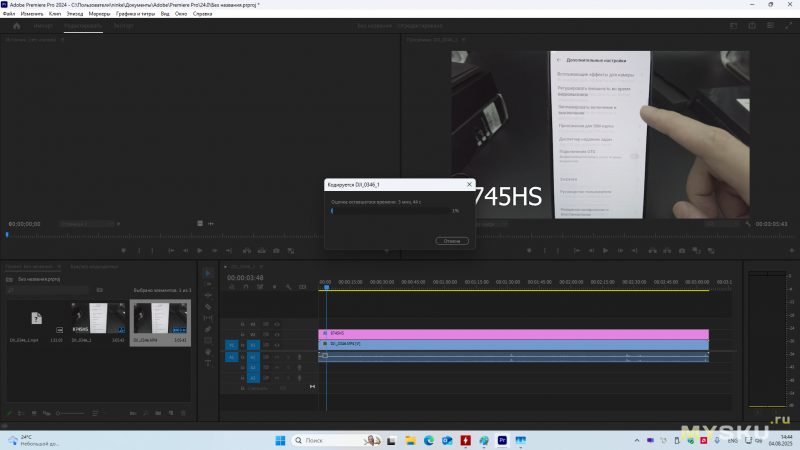
Task: Switch to Экспорт workspace tab
Action: pyautogui.click(x=123, y=26)
